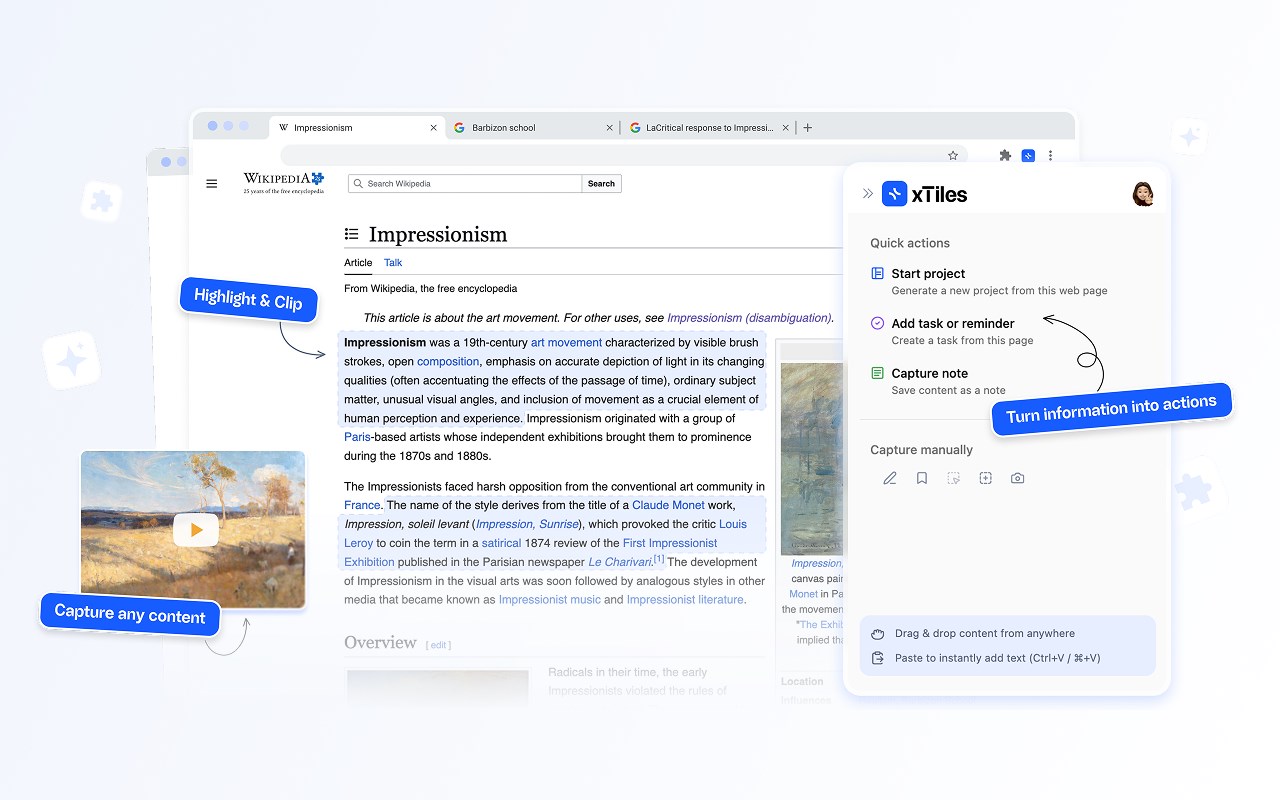The image size is (1280, 800).
Task: Click the edit link beside Overview
Action: pos(439,645)
